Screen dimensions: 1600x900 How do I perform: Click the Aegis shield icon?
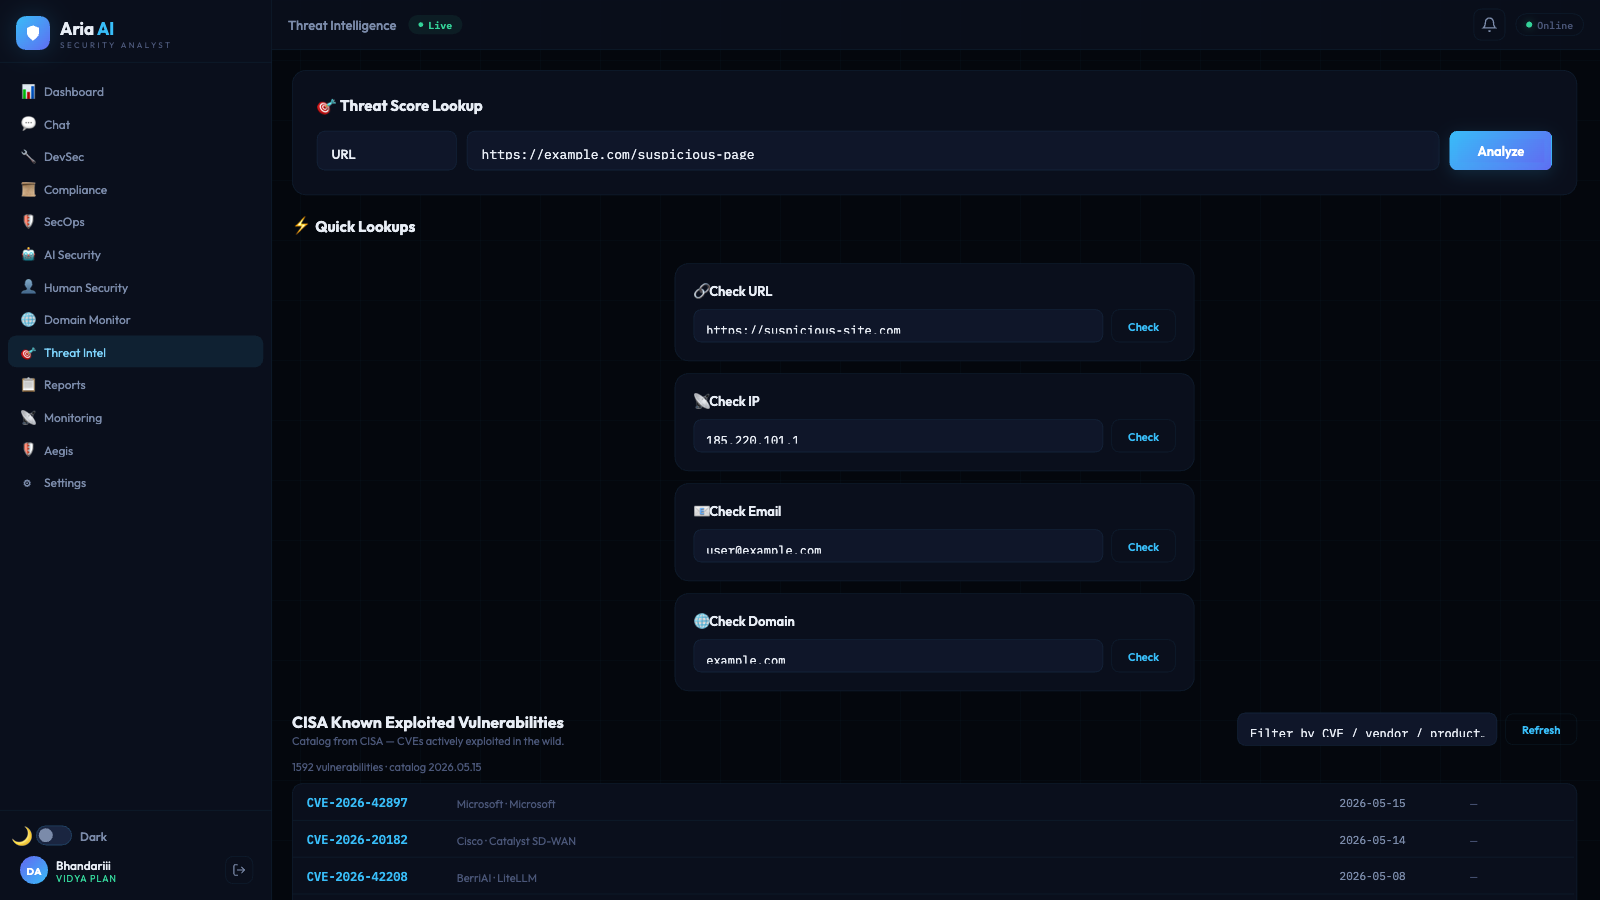tap(28, 450)
